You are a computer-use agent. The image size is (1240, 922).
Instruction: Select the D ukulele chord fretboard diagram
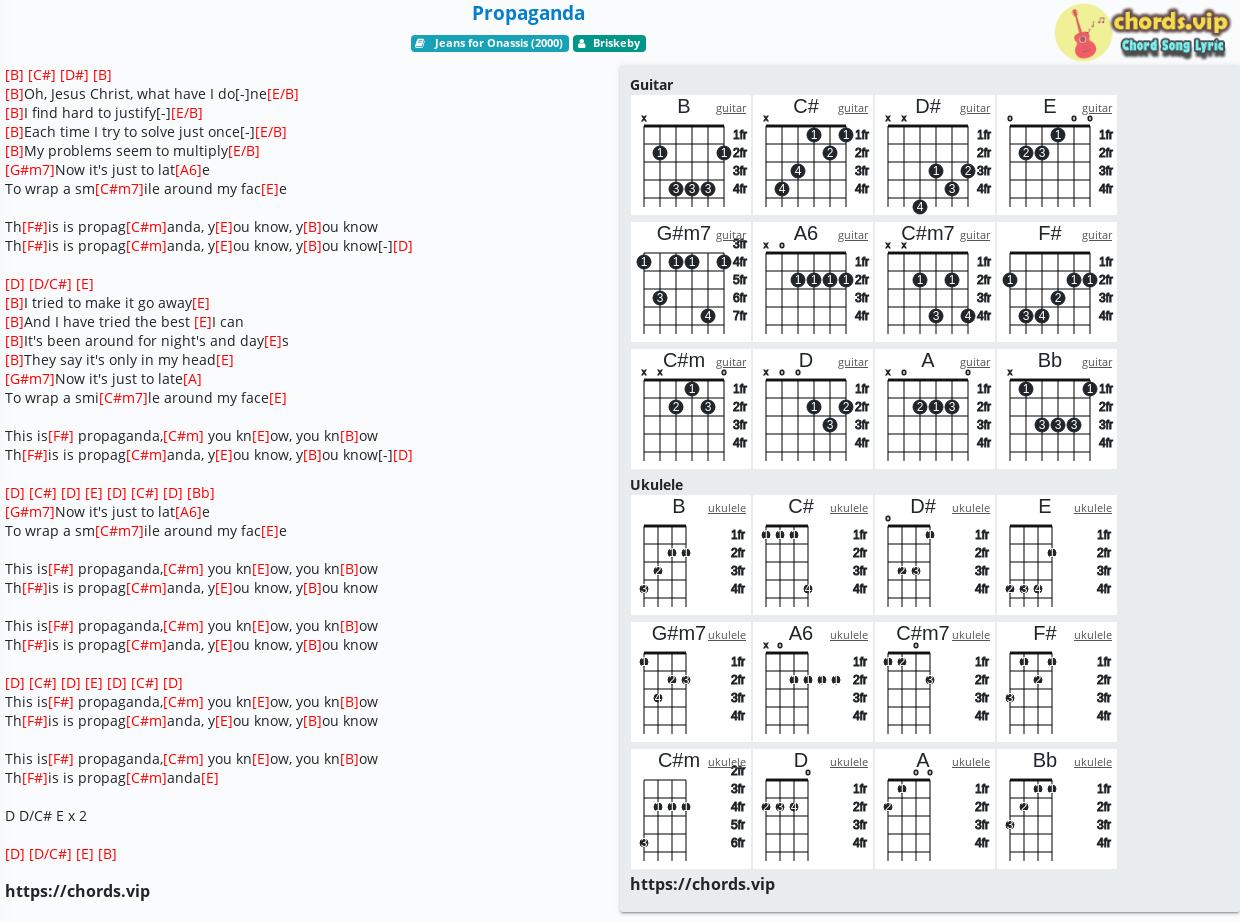[813, 809]
